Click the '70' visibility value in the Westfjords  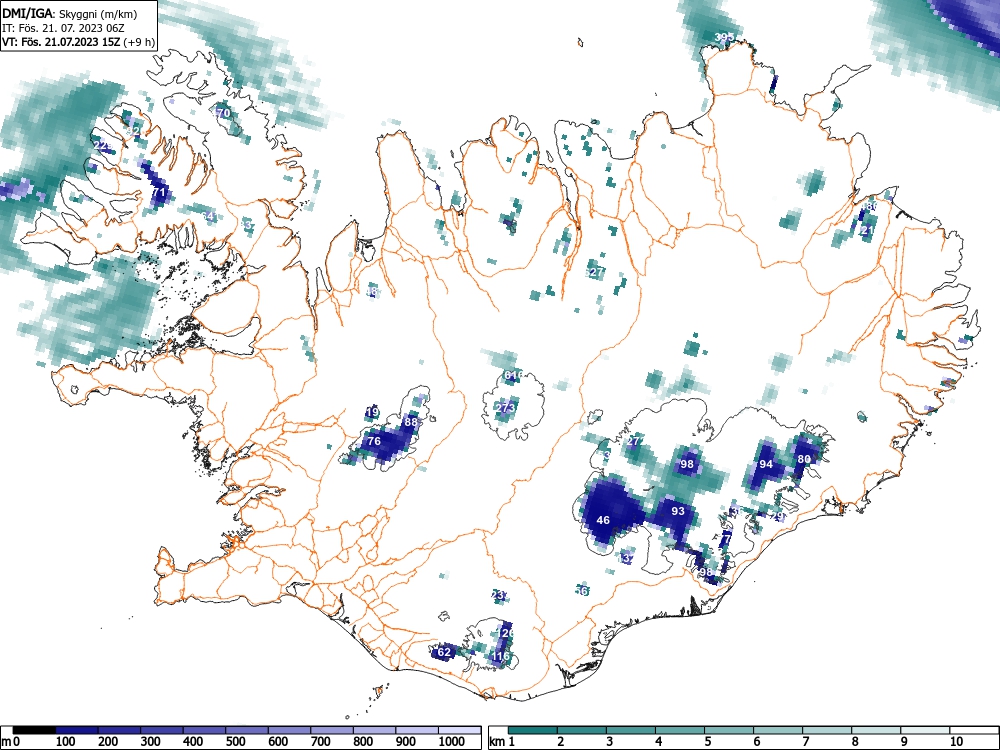223,114
